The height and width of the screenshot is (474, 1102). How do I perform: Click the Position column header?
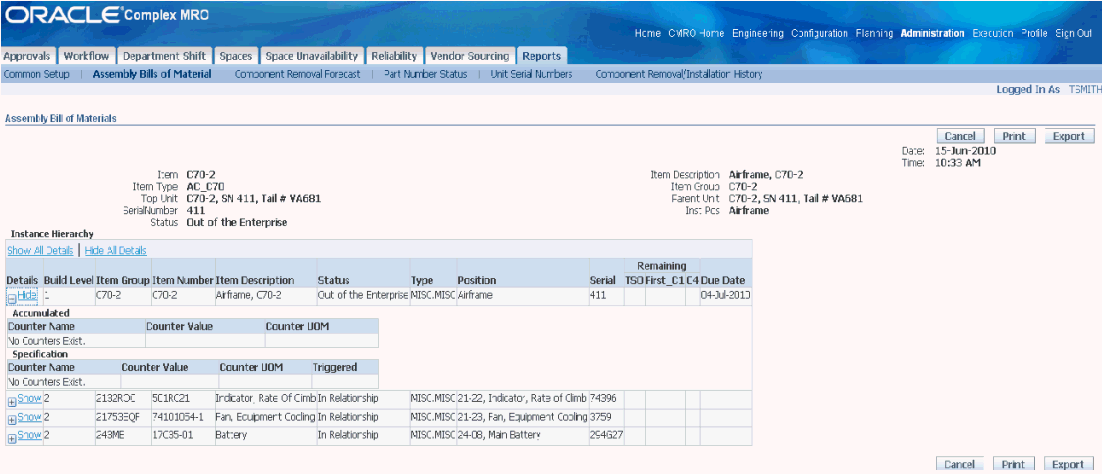click(477, 280)
